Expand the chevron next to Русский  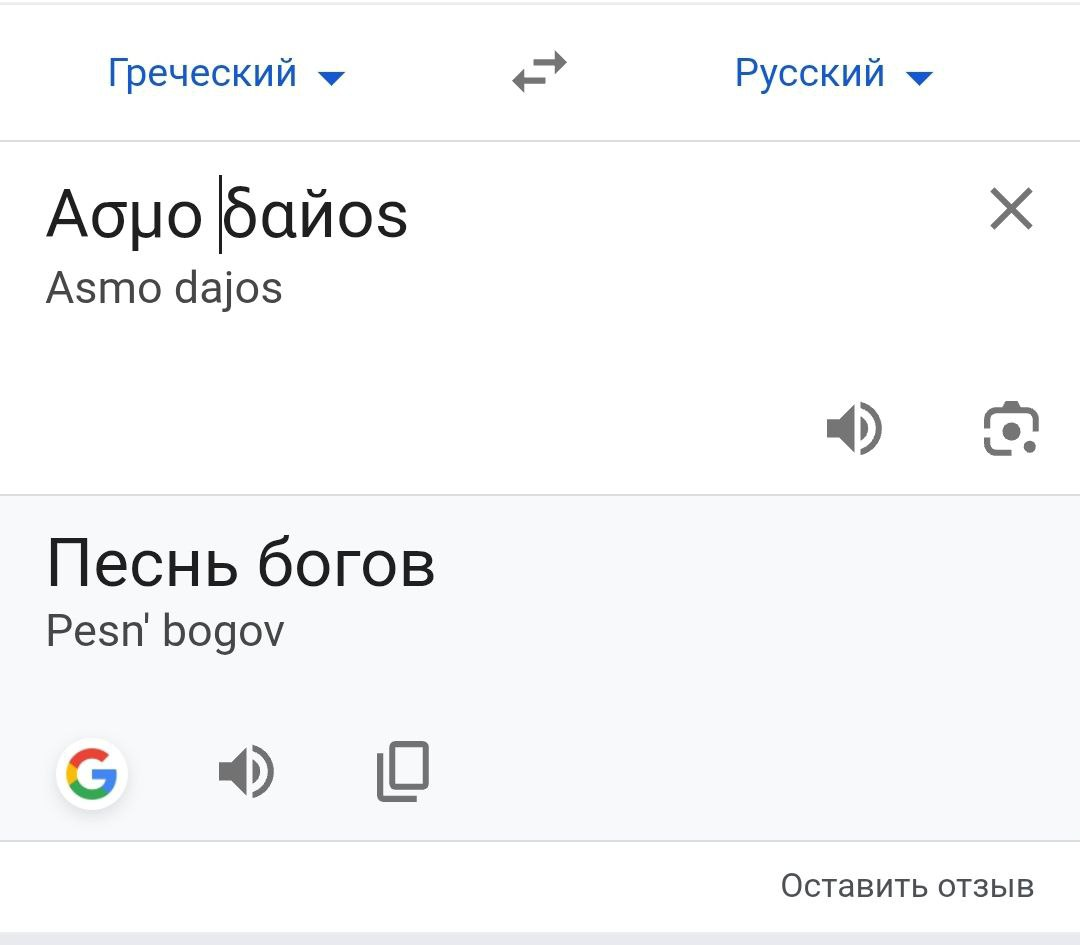(x=921, y=77)
